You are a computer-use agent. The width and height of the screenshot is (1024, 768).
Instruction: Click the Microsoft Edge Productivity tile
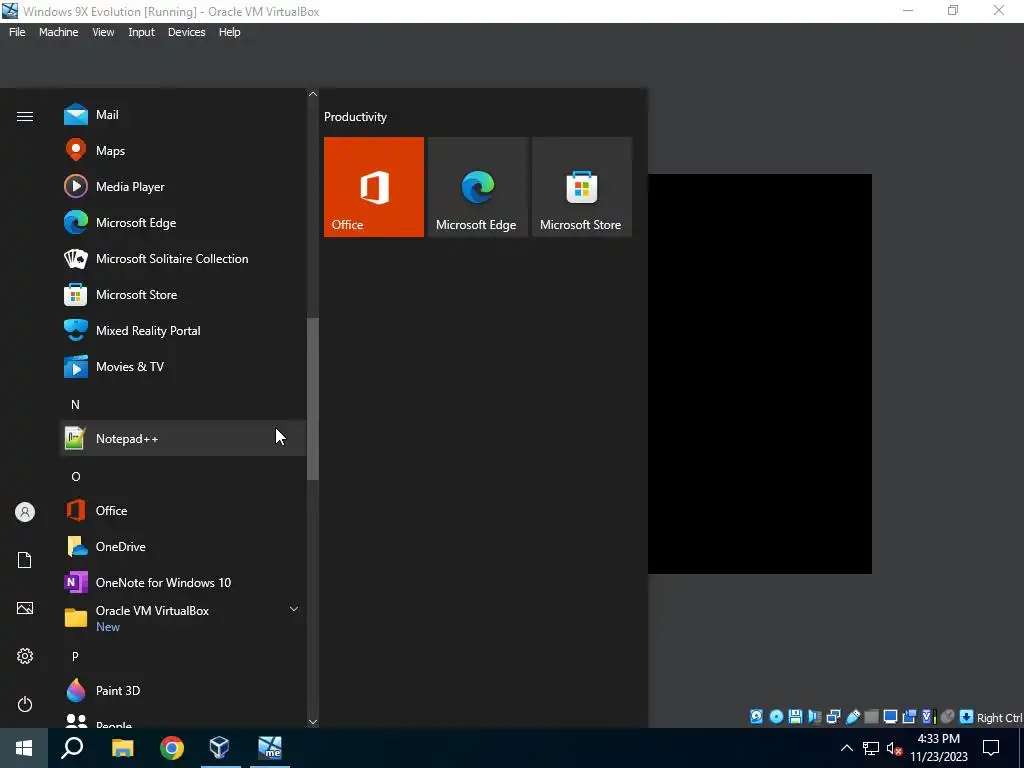coord(477,187)
